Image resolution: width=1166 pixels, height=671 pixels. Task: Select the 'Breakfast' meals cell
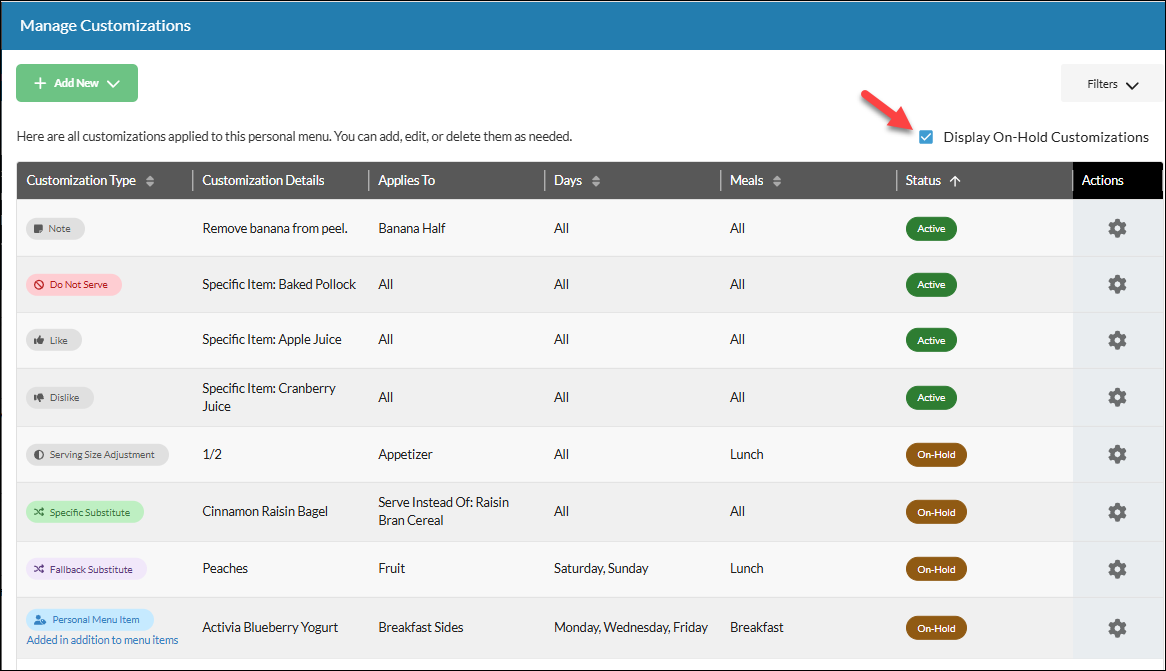tap(756, 627)
